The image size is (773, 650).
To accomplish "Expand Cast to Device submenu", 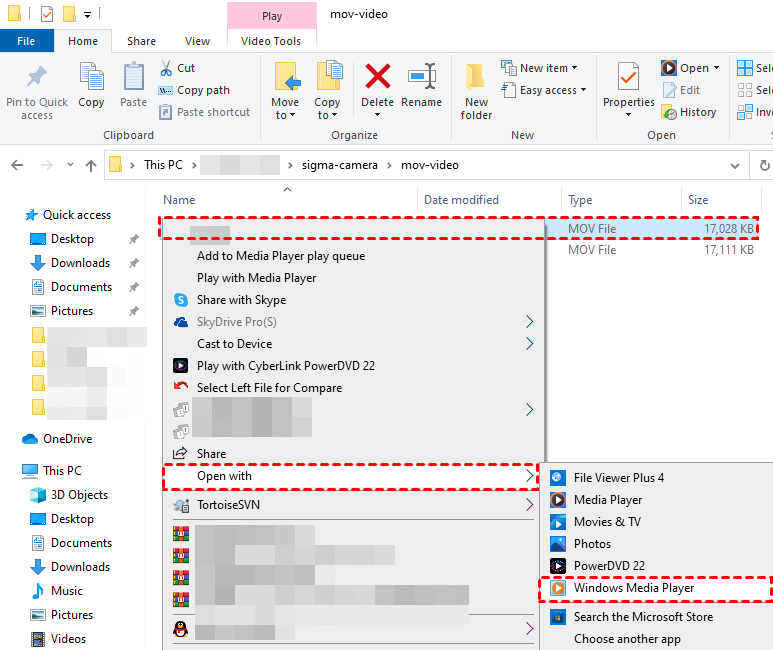I will pyautogui.click(x=529, y=344).
